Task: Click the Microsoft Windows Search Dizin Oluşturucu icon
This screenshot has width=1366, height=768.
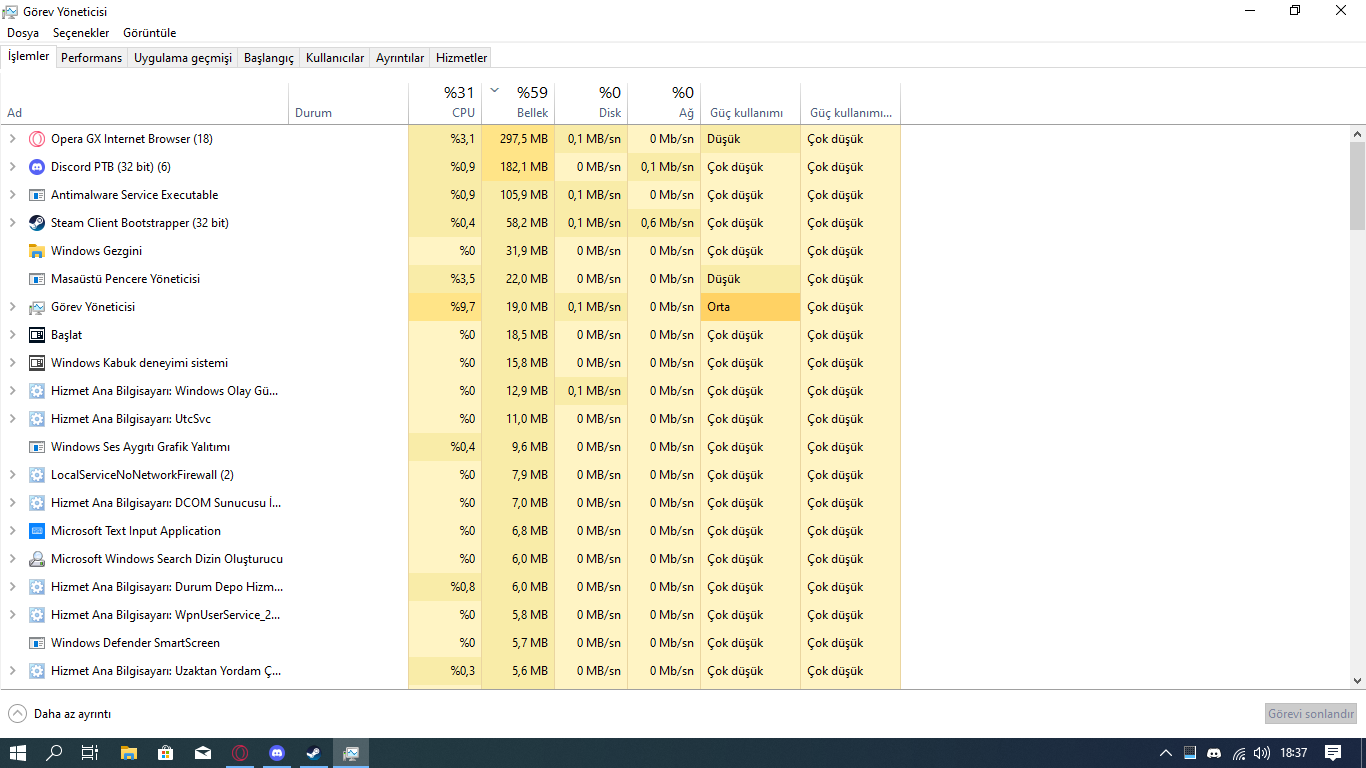Action: click(37, 559)
